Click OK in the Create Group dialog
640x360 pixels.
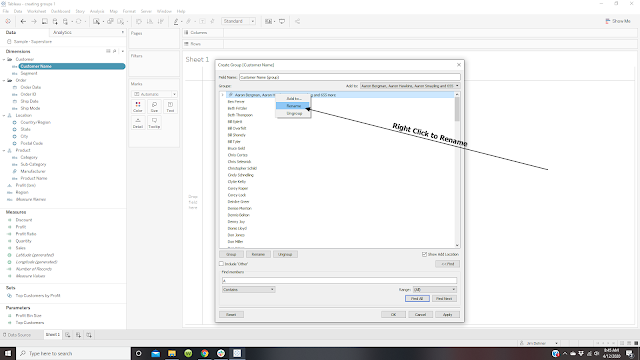(393, 315)
